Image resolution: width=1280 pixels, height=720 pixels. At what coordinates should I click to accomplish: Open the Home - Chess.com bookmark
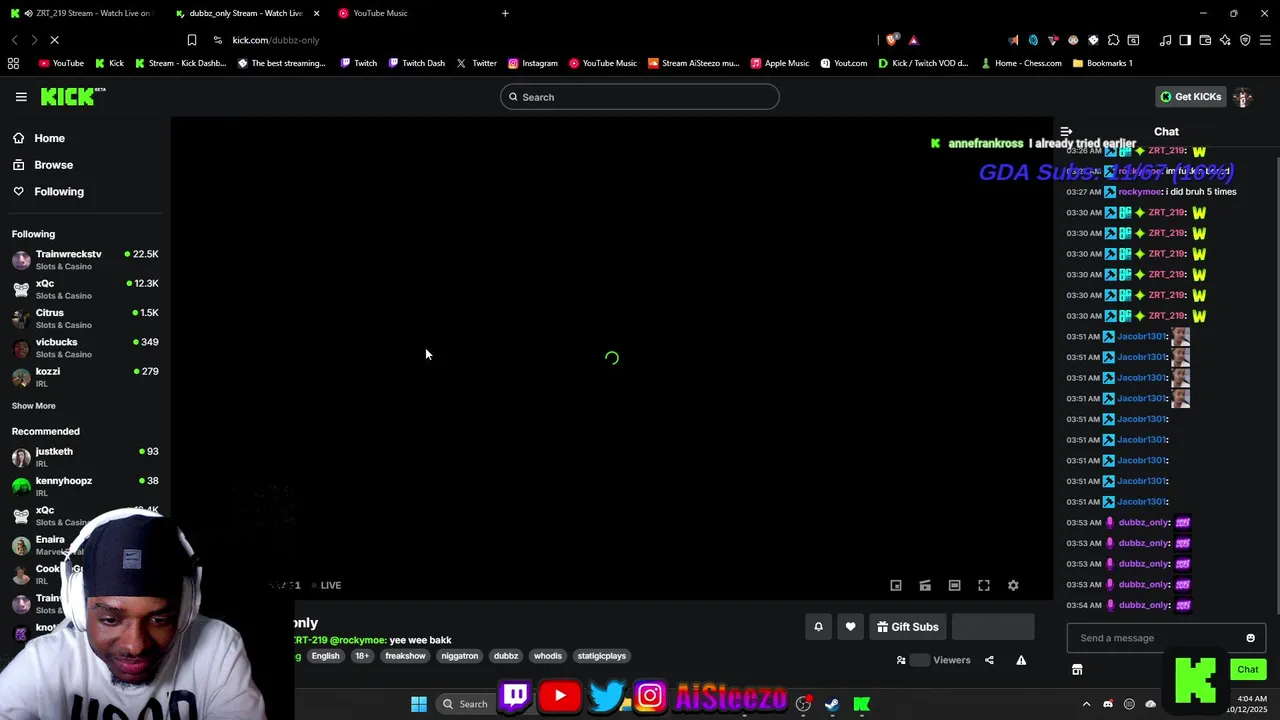(x=1021, y=63)
